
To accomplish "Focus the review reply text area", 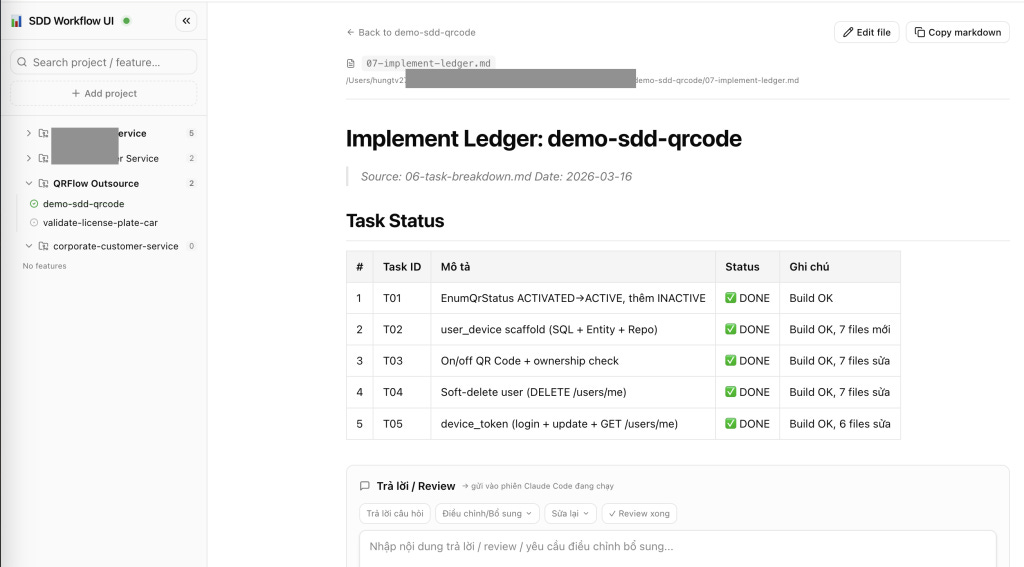I will tap(677, 549).
